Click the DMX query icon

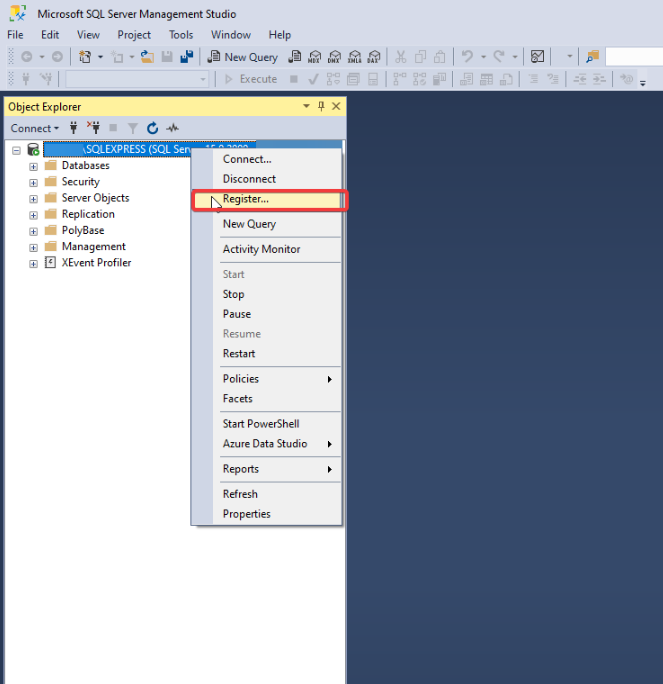[x=335, y=57]
